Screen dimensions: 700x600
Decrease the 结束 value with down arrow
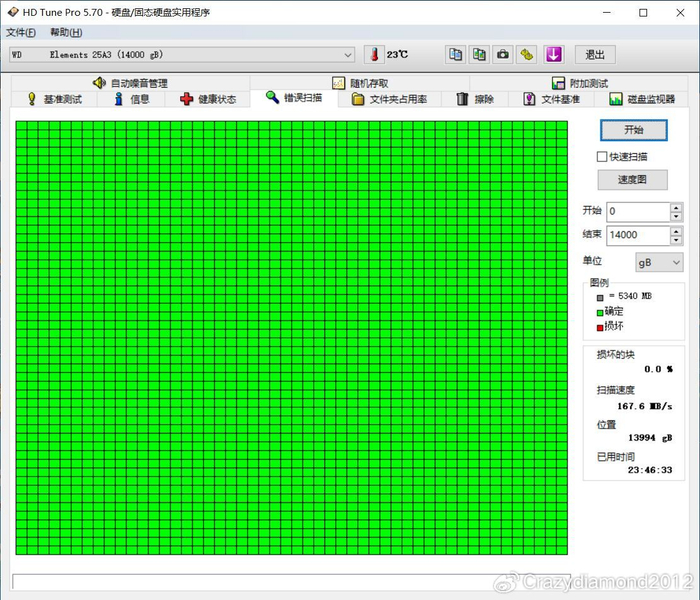tap(676, 240)
